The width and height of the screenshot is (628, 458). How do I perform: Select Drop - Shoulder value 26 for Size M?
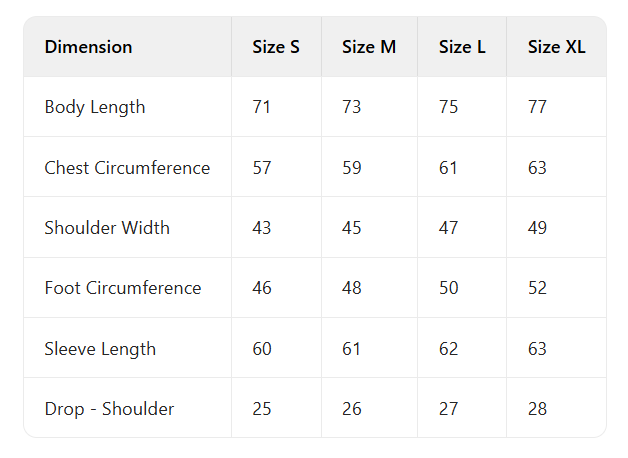click(351, 409)
